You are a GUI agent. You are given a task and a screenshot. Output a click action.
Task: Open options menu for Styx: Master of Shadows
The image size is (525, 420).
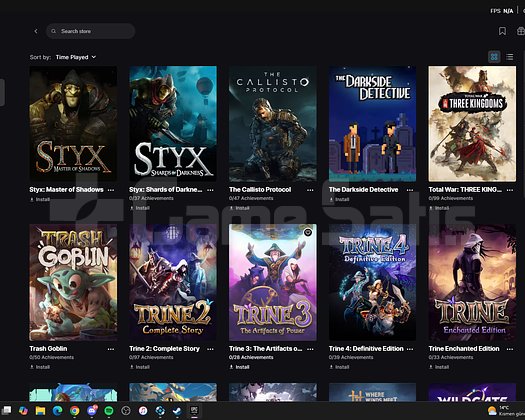(x=111, y=190)
